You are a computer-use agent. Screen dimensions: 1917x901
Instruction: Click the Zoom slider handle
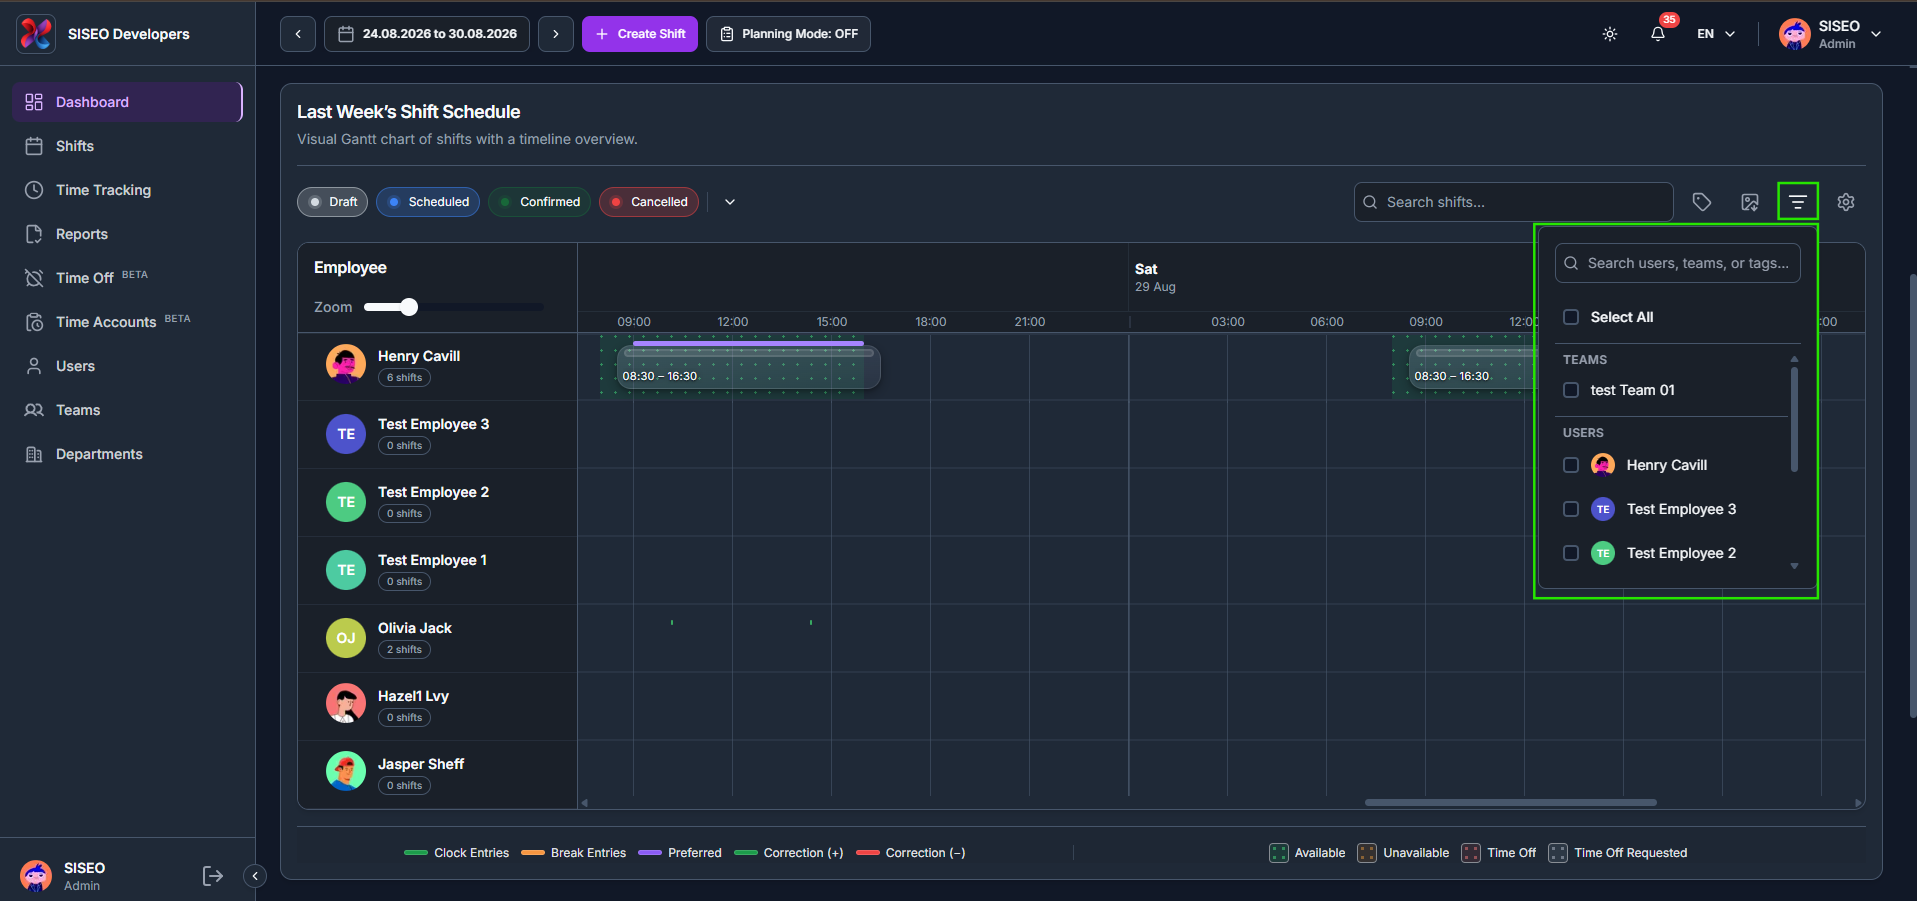click(408, 307)
